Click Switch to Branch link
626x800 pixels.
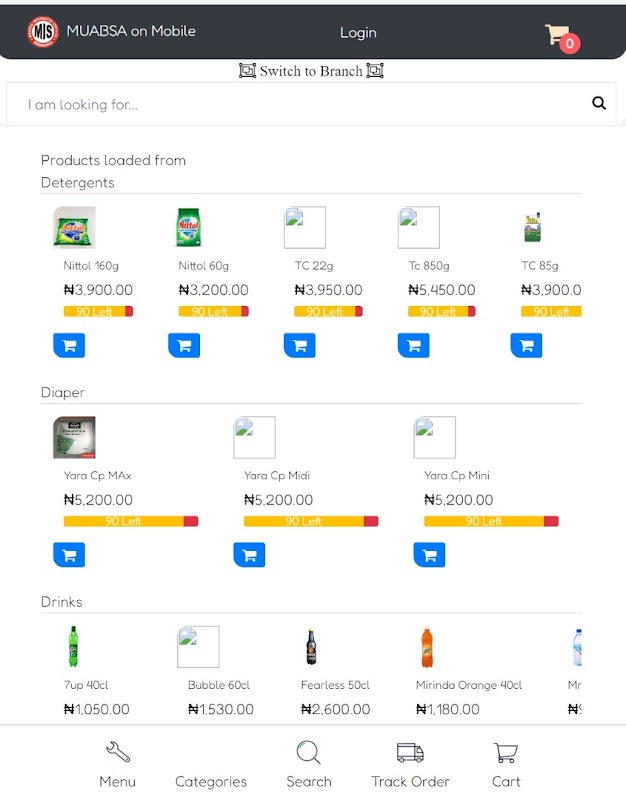(312, 71)
